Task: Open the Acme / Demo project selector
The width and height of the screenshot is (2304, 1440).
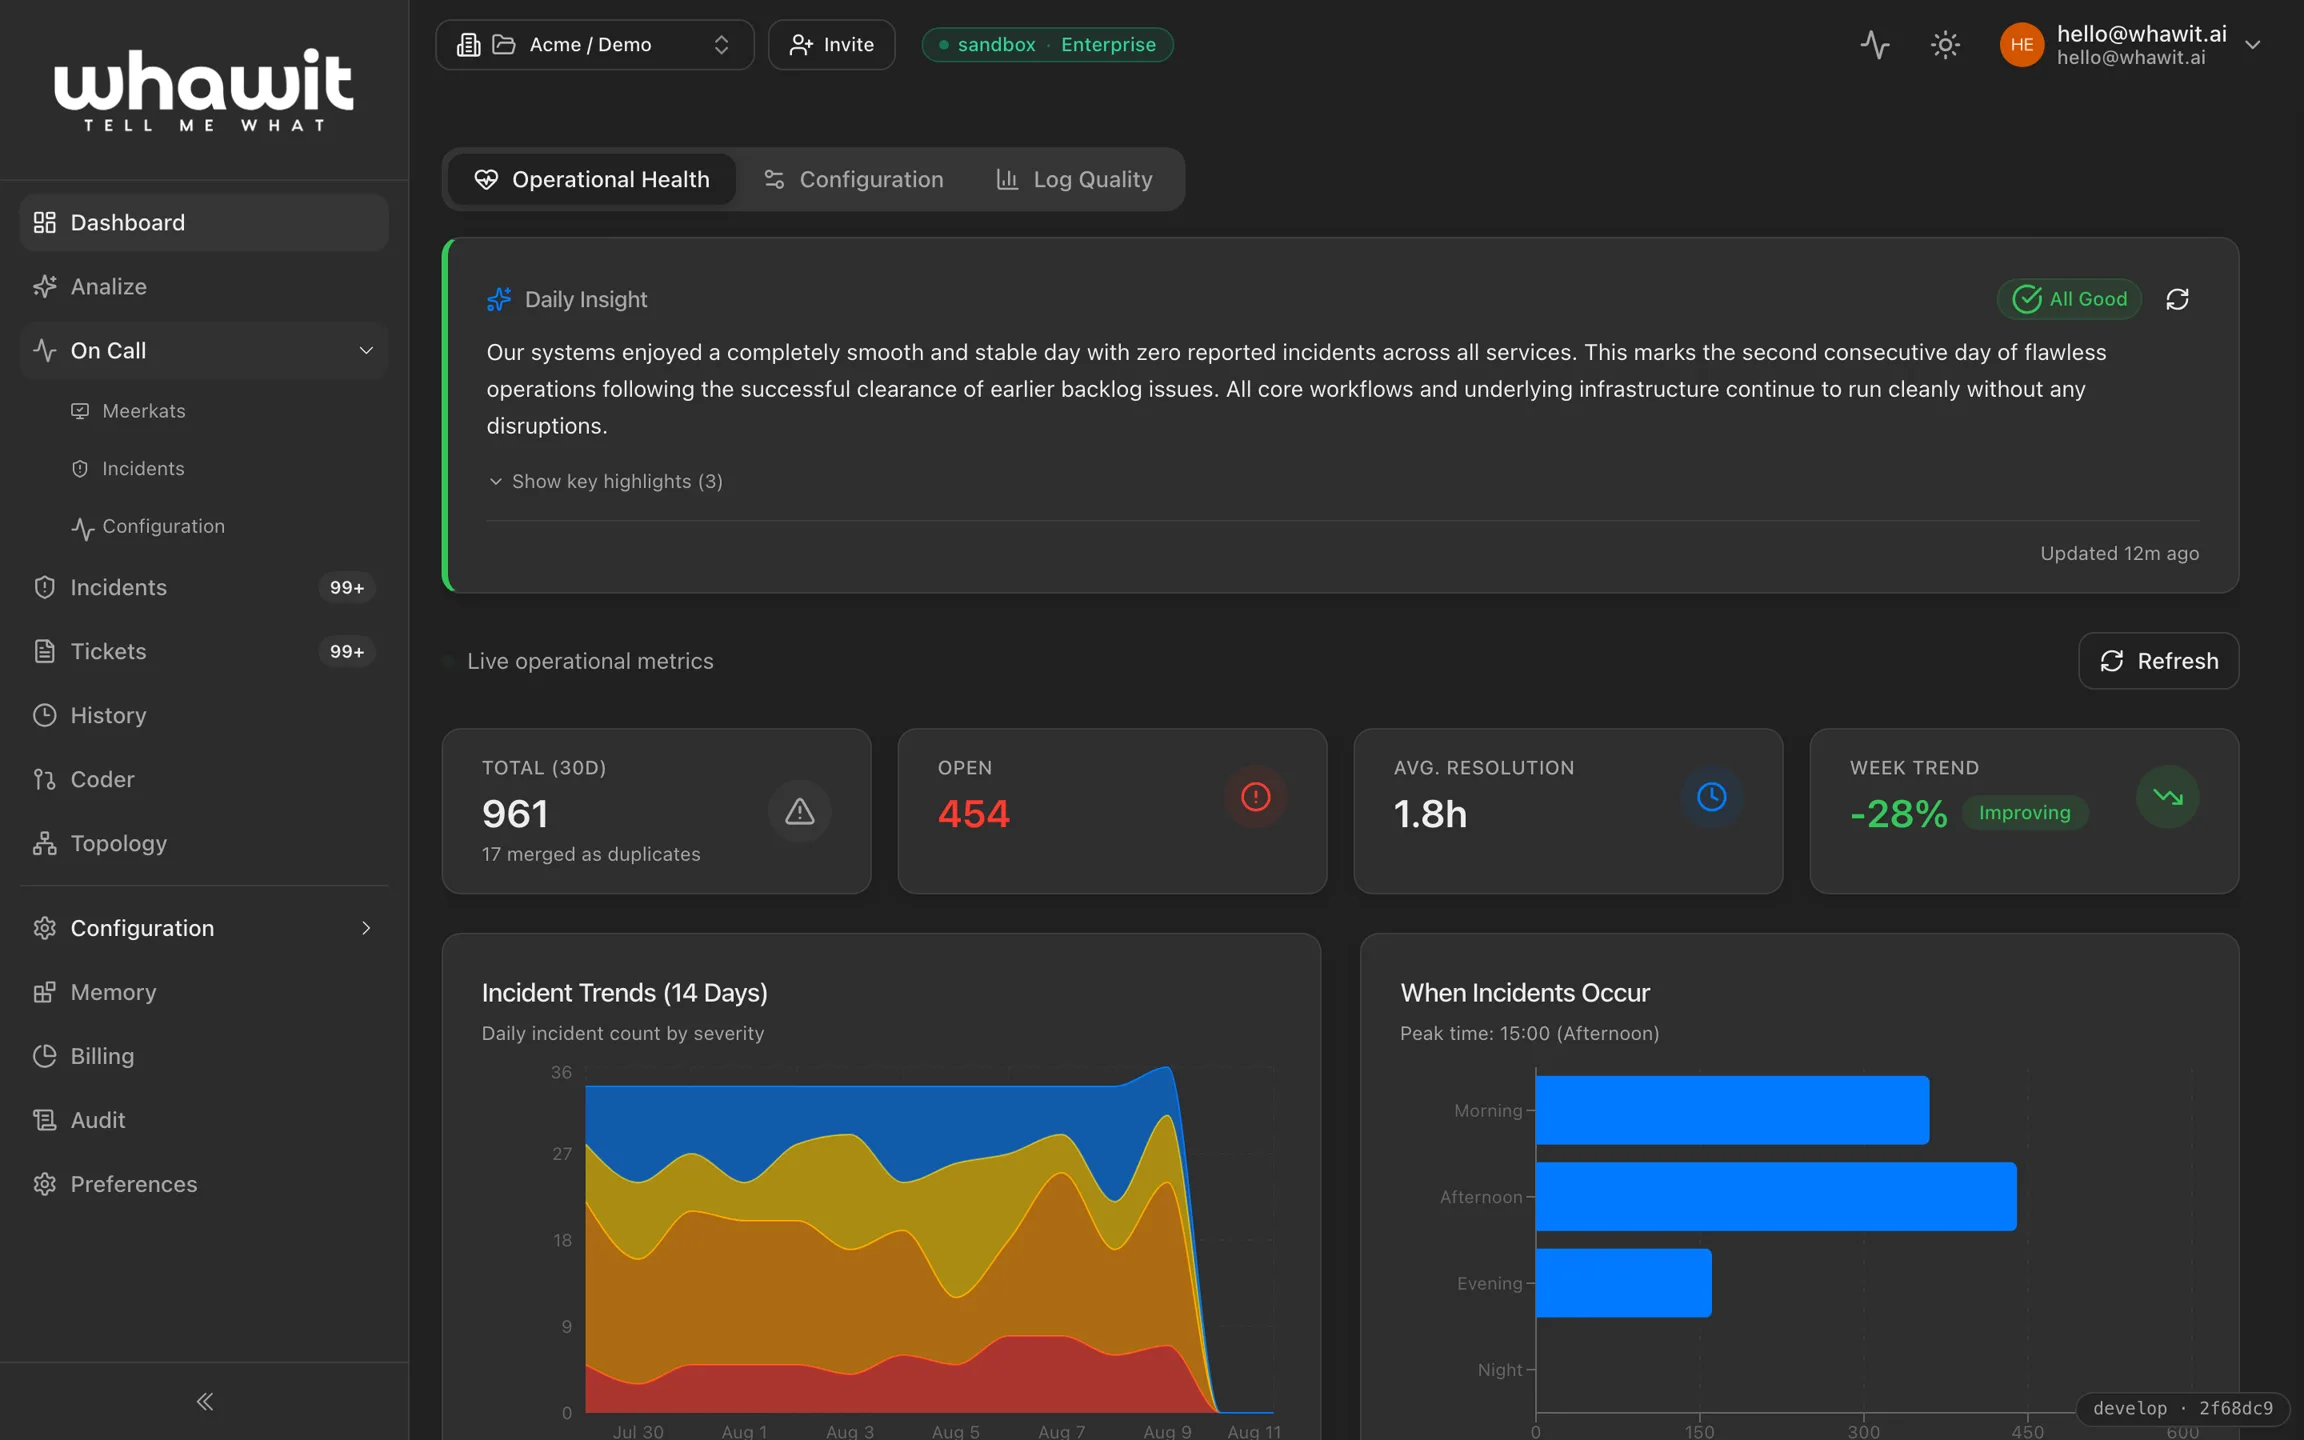Action: click(595, 45)
